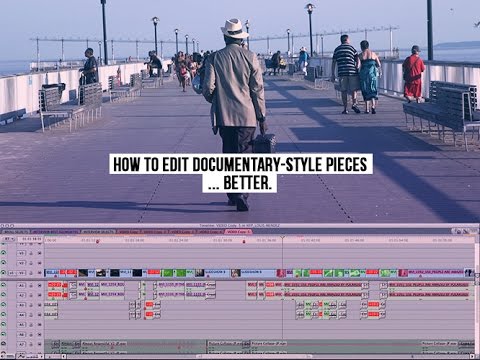
Task: Toggle Auto Select on track A1
Action: pos(39,286)
